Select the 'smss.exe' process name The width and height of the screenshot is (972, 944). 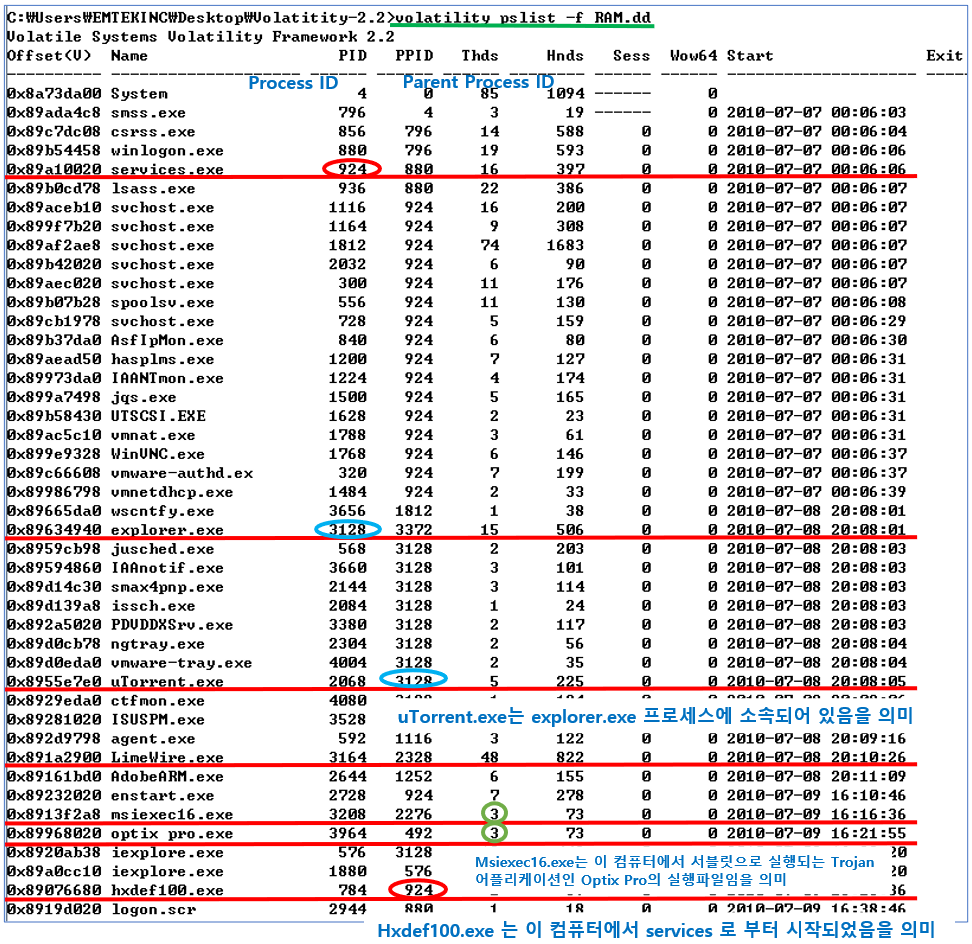(148, 113)
